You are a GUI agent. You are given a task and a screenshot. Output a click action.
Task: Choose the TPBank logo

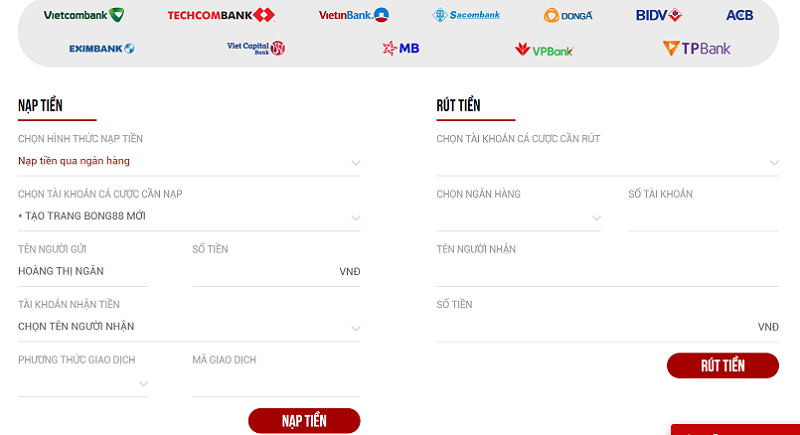696,48
